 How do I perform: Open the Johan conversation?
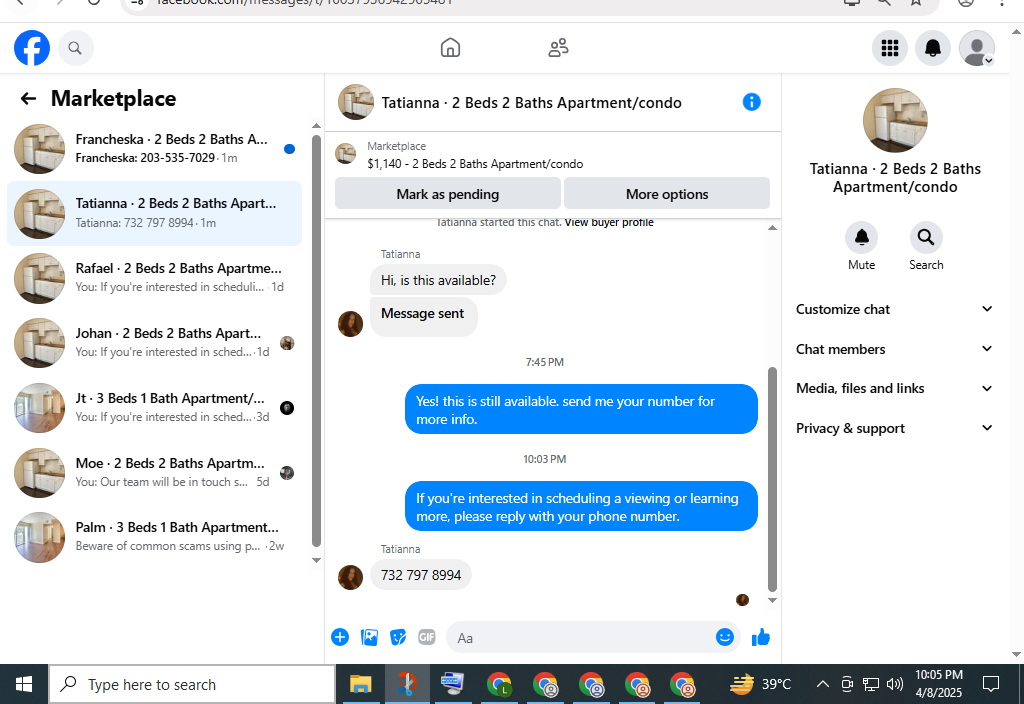coord(155,343)
